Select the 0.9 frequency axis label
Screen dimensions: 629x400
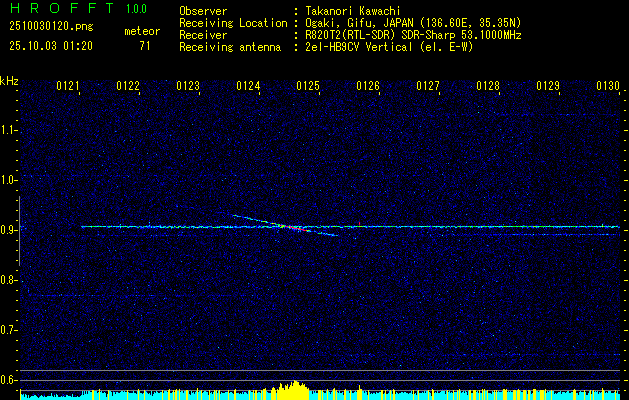point(9,230)
